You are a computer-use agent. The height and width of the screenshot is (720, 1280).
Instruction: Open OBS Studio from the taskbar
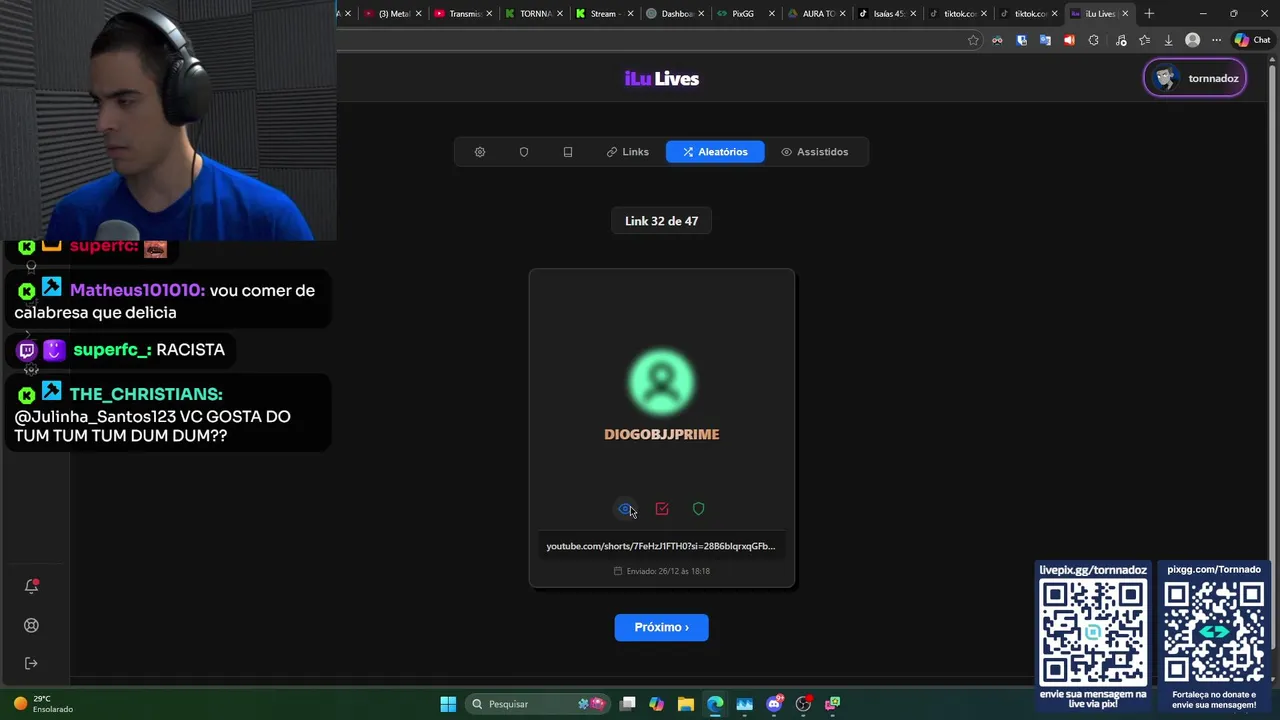pyautogui.click(x=803, y=704)
